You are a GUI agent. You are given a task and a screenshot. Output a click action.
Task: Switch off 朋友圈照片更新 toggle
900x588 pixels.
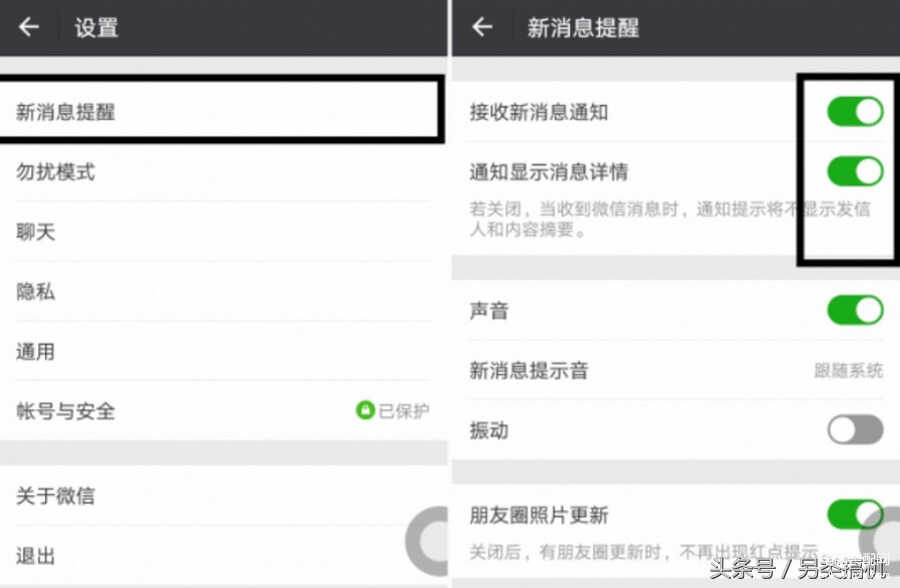(855, 514)
